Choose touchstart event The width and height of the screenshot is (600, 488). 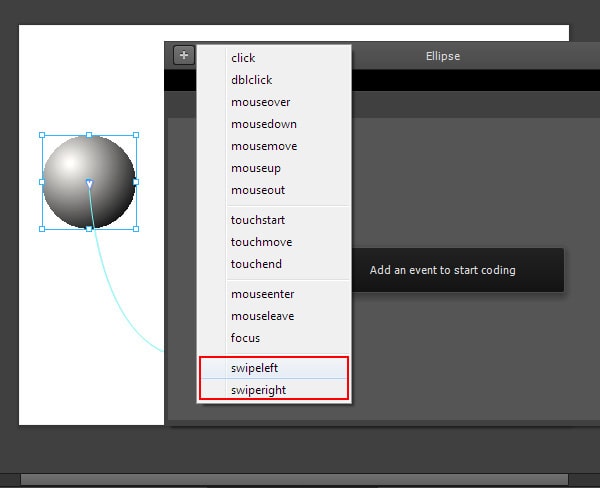coord(274,220)
